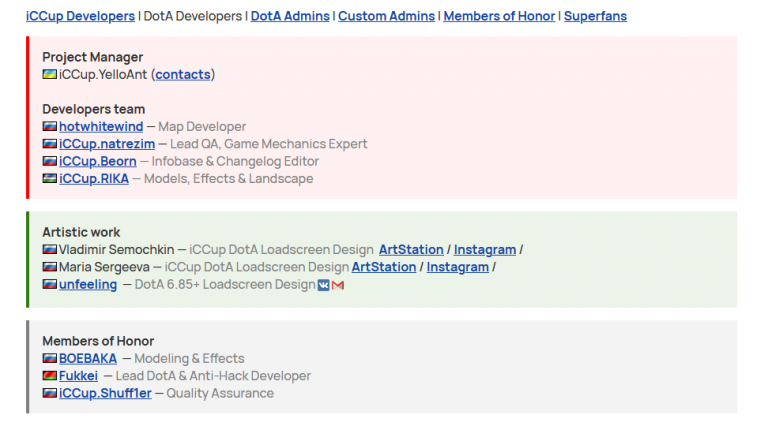Viewport: 768px width, 441px height.
Task: Open the unfeeling profile link
Action: pos(88,284)
